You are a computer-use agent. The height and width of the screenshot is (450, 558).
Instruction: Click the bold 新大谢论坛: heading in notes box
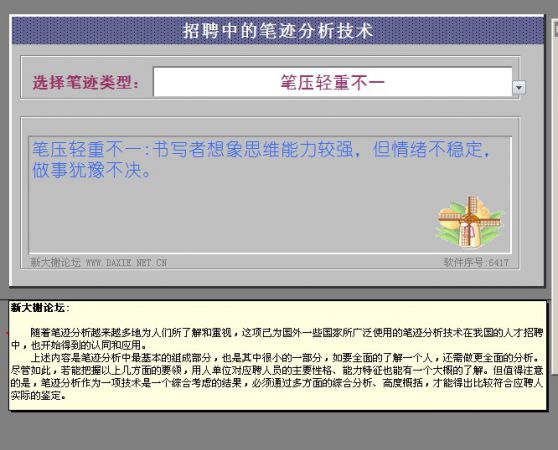pyautogui.click(x=40, y=308)
